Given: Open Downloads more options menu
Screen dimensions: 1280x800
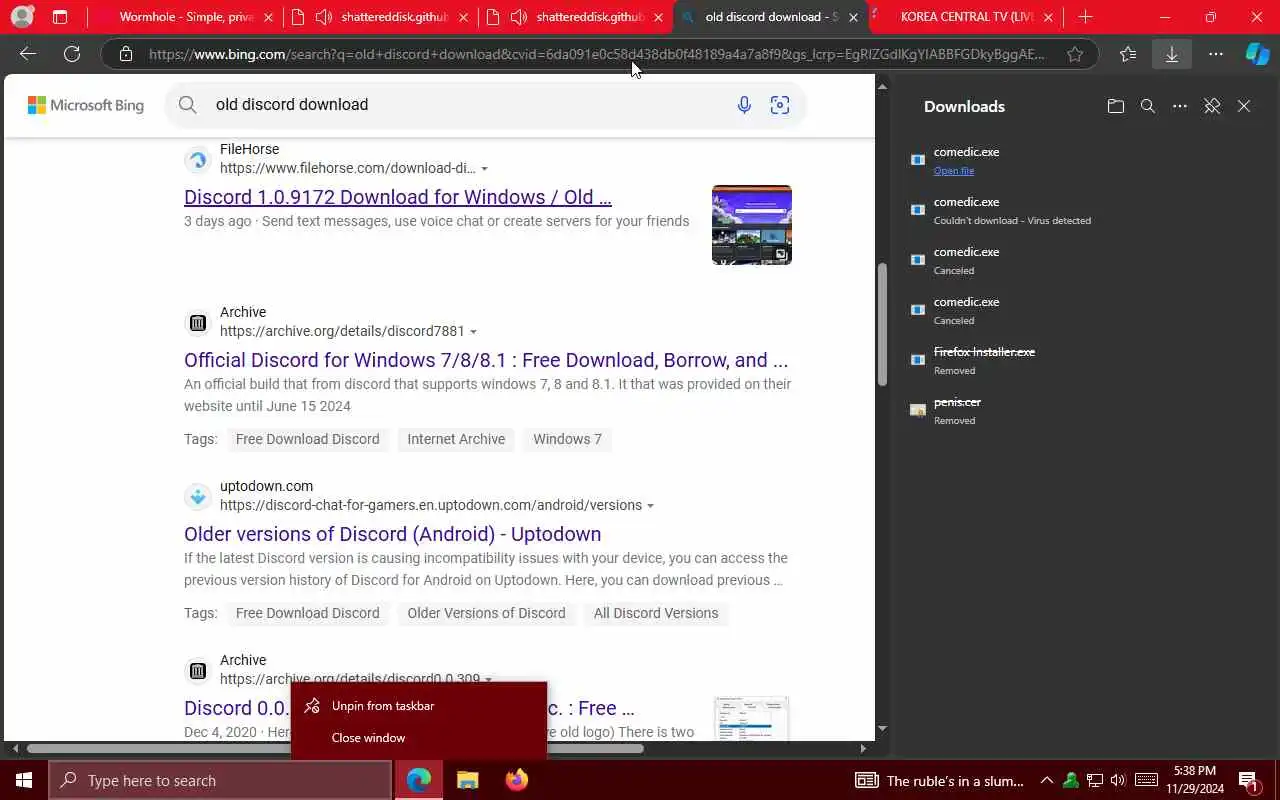Looking at the screenshot, I should pyautogui.click(x=1180, y=106).
